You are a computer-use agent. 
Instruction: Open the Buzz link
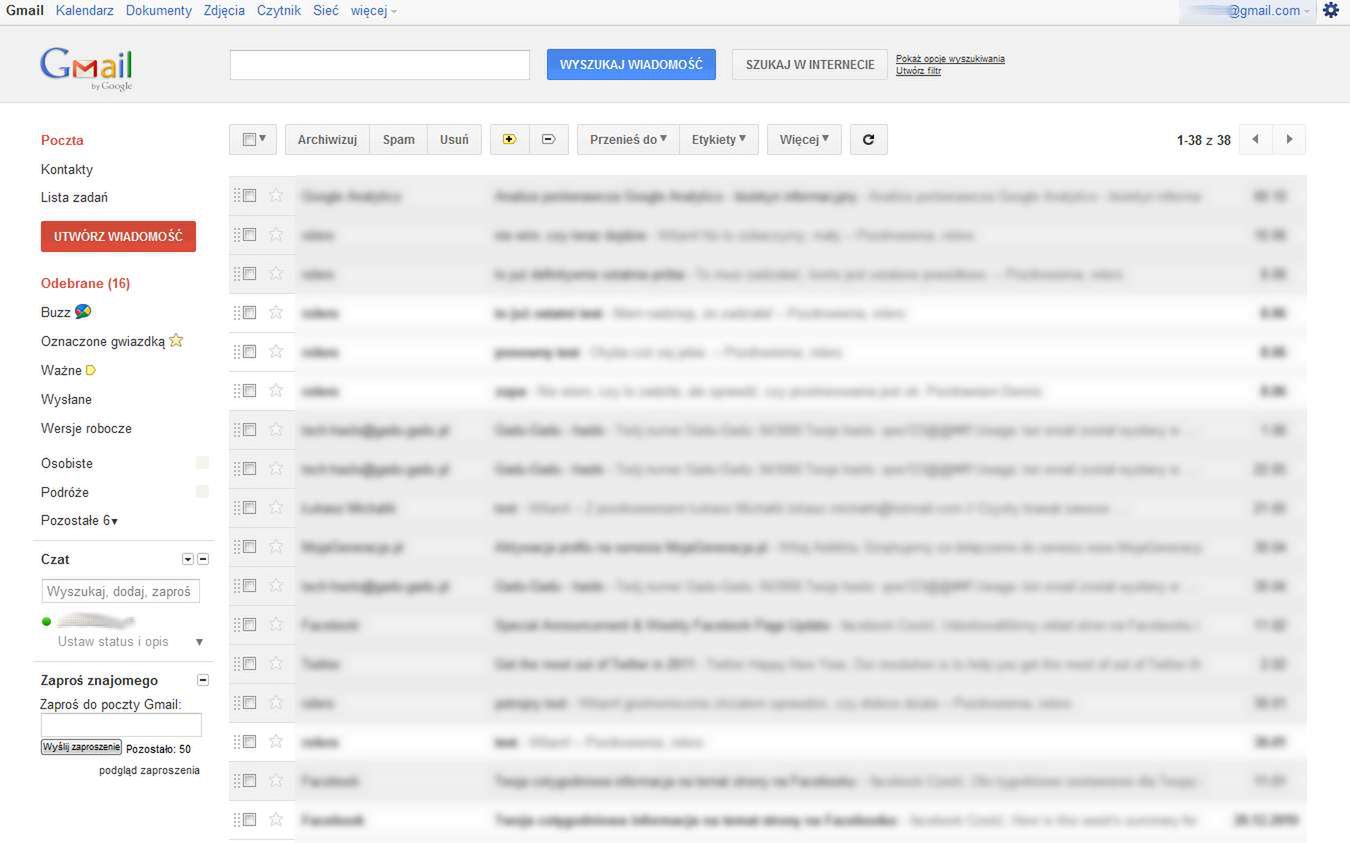coord(56,312)
